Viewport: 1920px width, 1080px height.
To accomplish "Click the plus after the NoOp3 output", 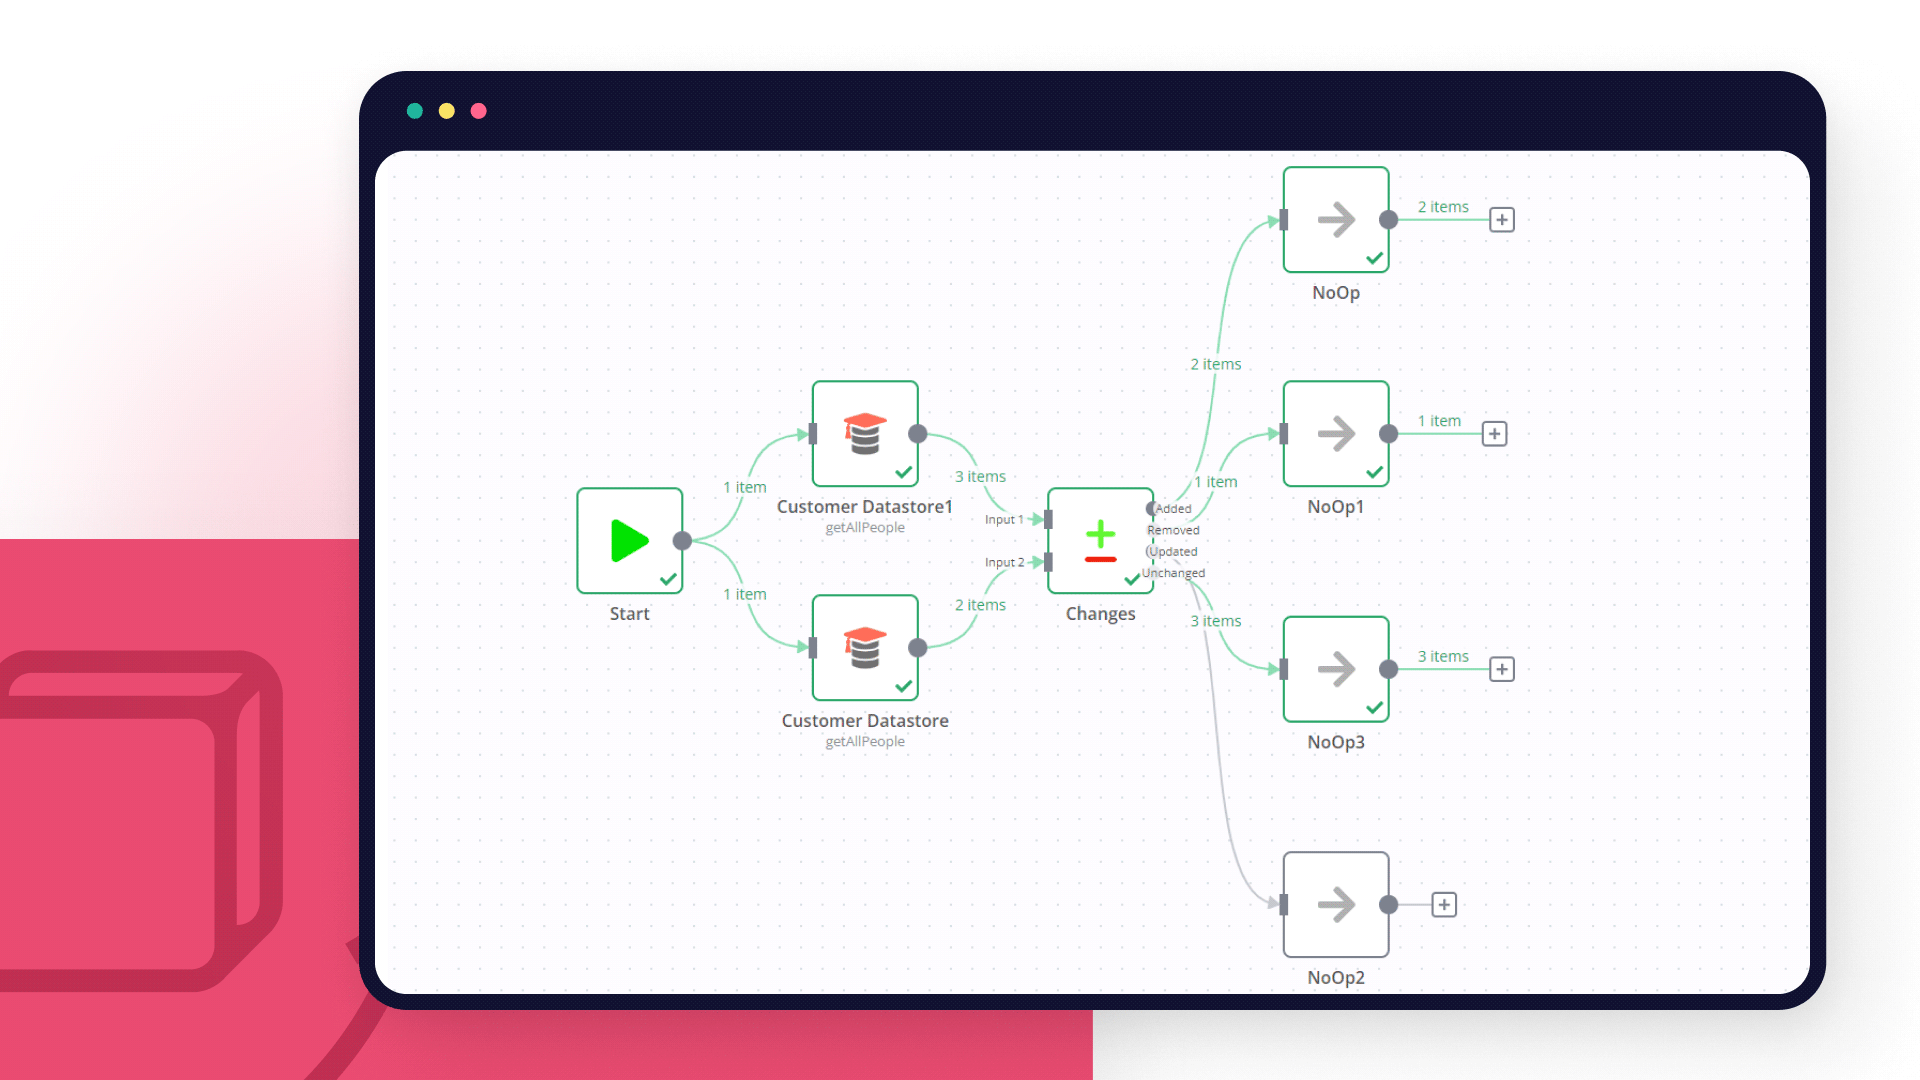I will pyautogui.click(x=1502, y=669).
